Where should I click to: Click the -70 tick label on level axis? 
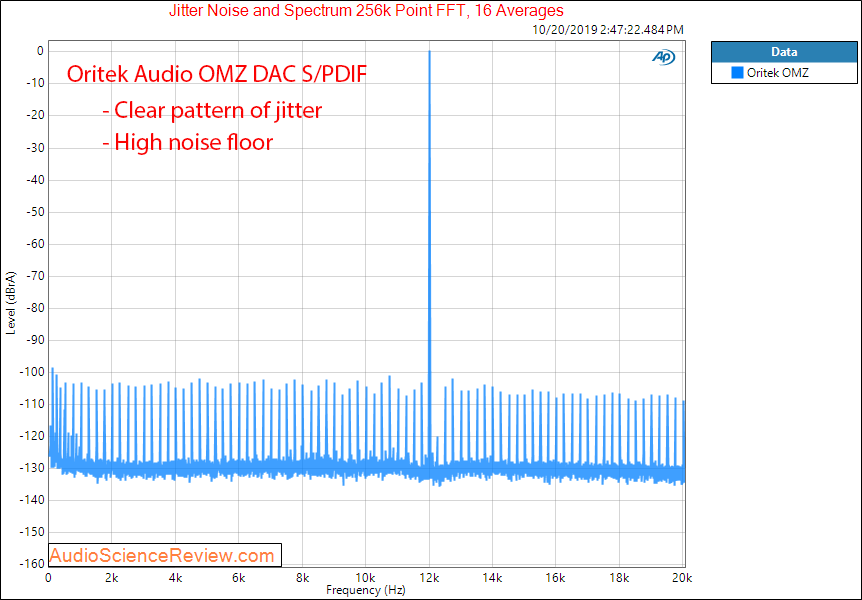coord(34,276)
